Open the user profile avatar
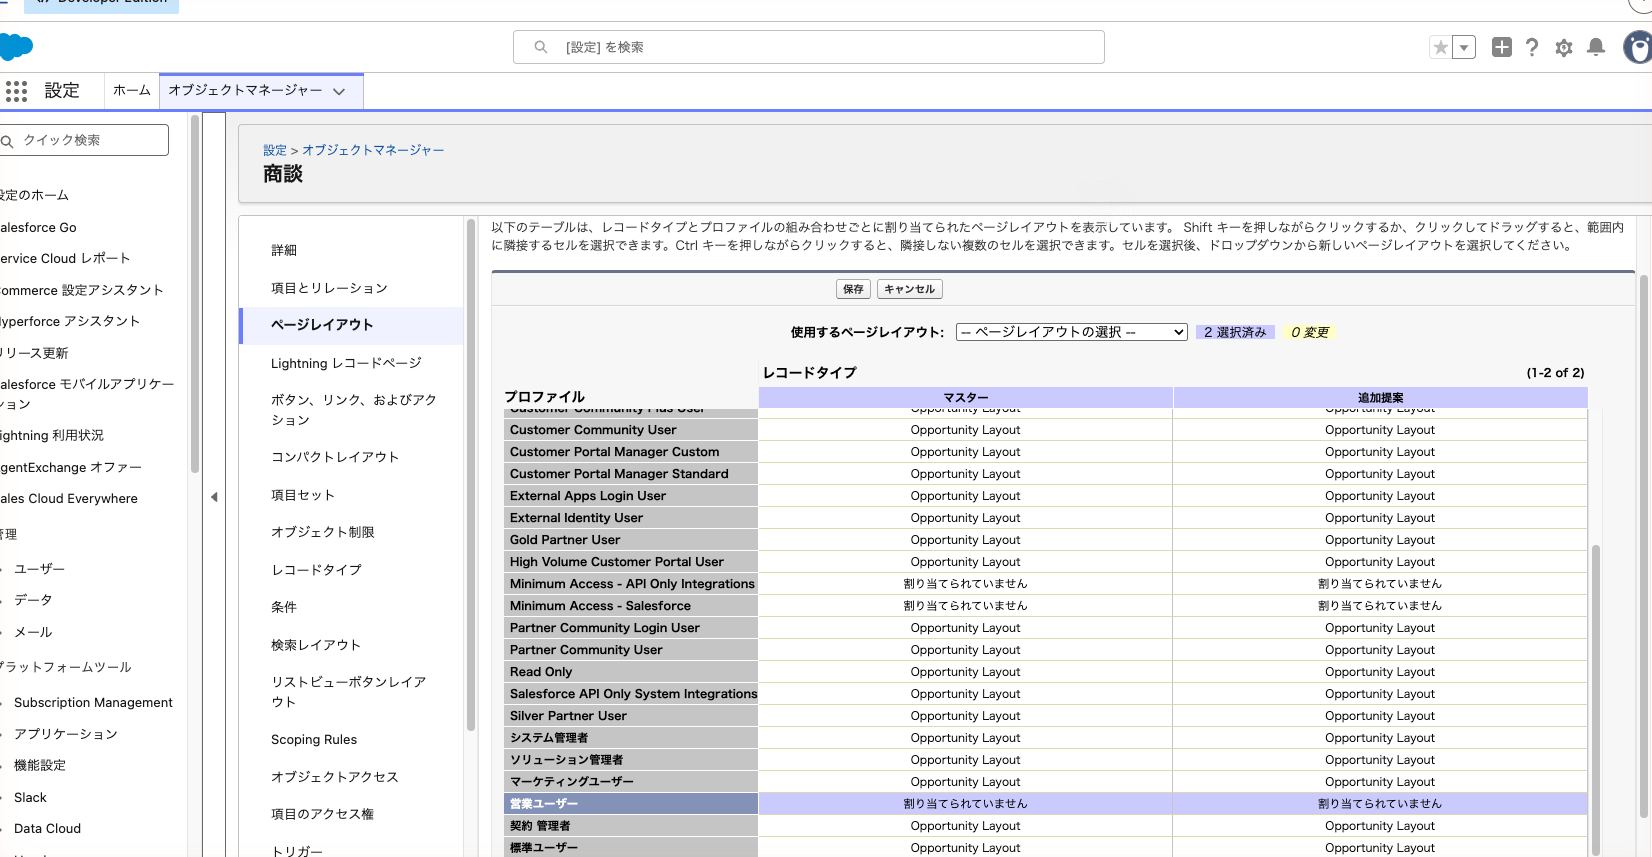This screenshot has width=1652, height=857. 1638,47
